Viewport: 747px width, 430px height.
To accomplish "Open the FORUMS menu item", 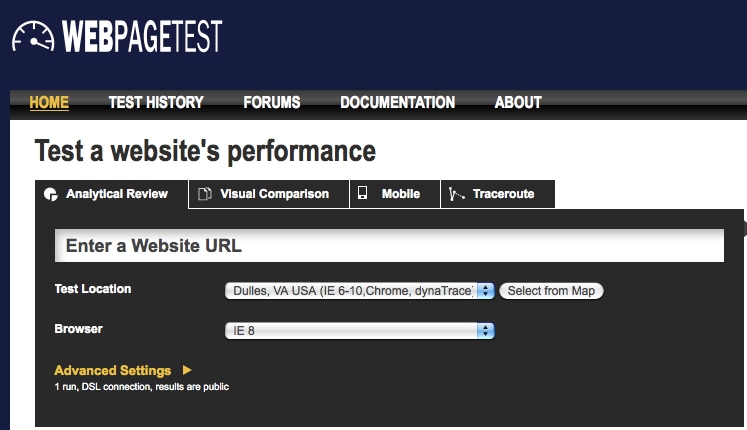I will coord(272,102).
